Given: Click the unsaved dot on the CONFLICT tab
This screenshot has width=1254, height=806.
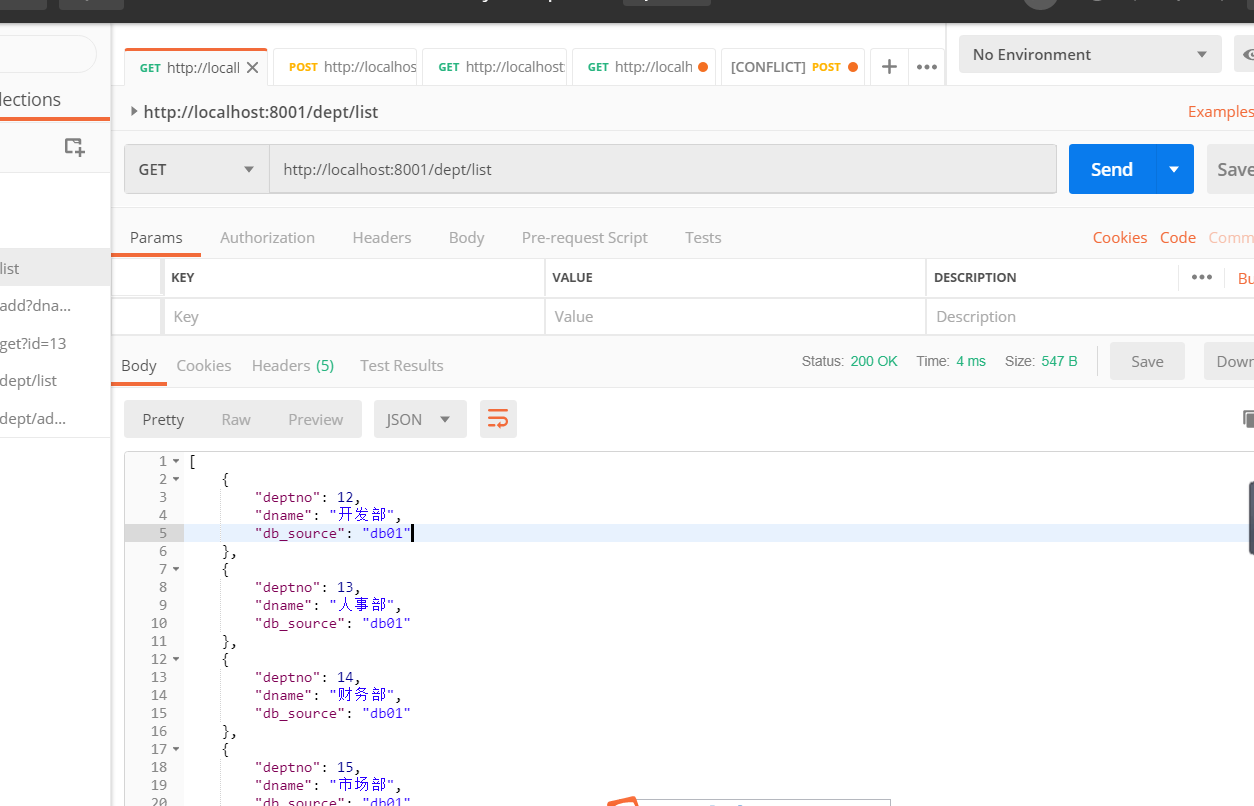Looking at the screenshot, I should [x=853, y=67].
